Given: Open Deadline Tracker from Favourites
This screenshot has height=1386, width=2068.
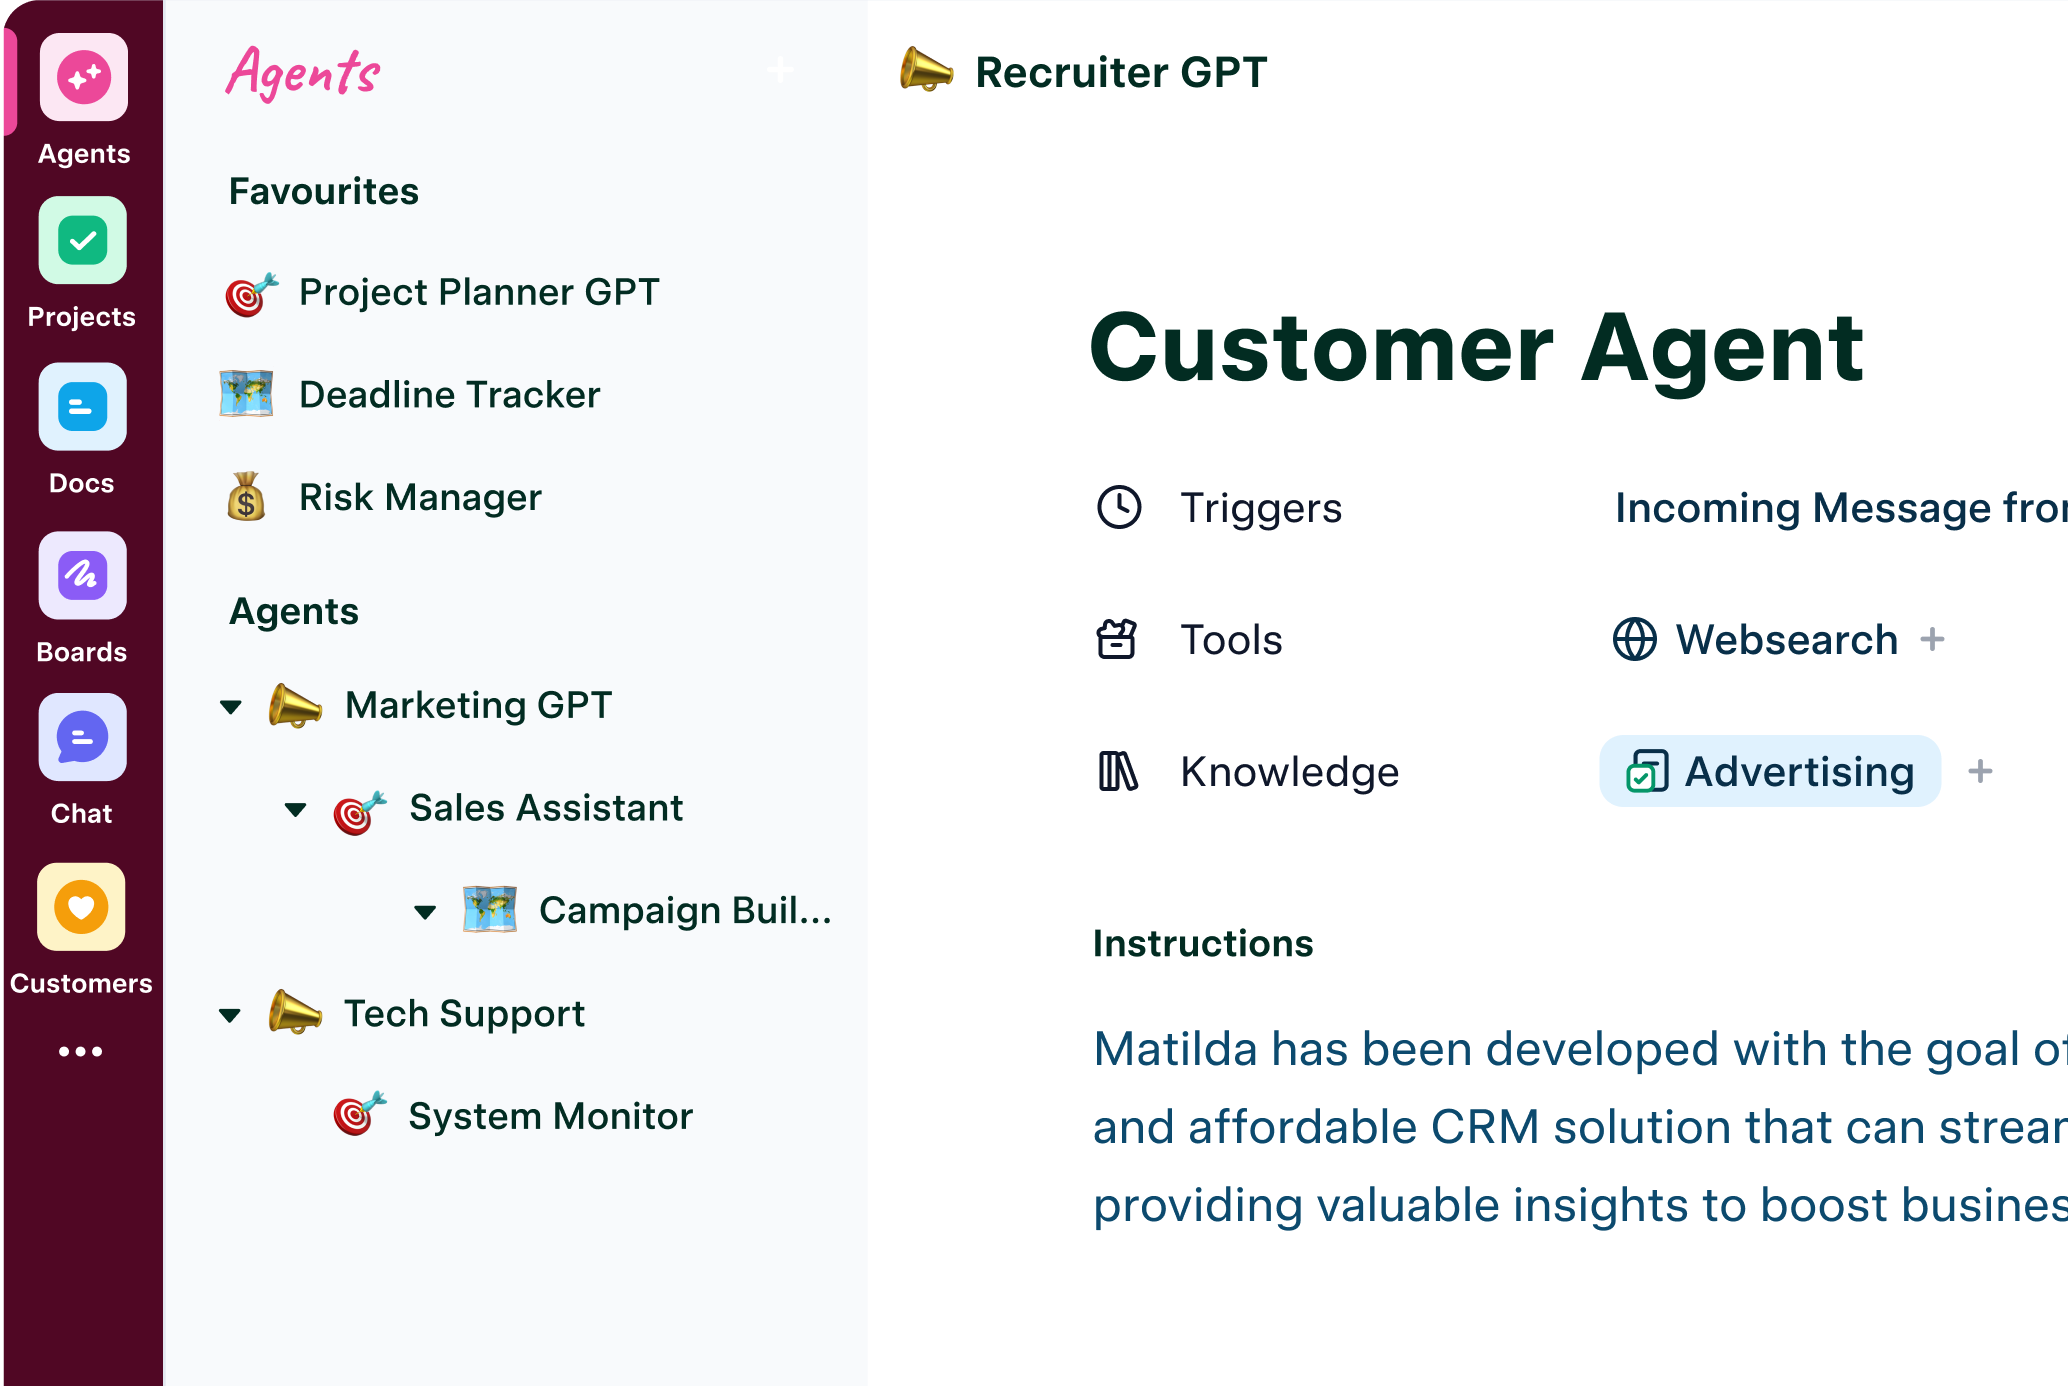Looking at the screenshot, I should click(449, 395).
